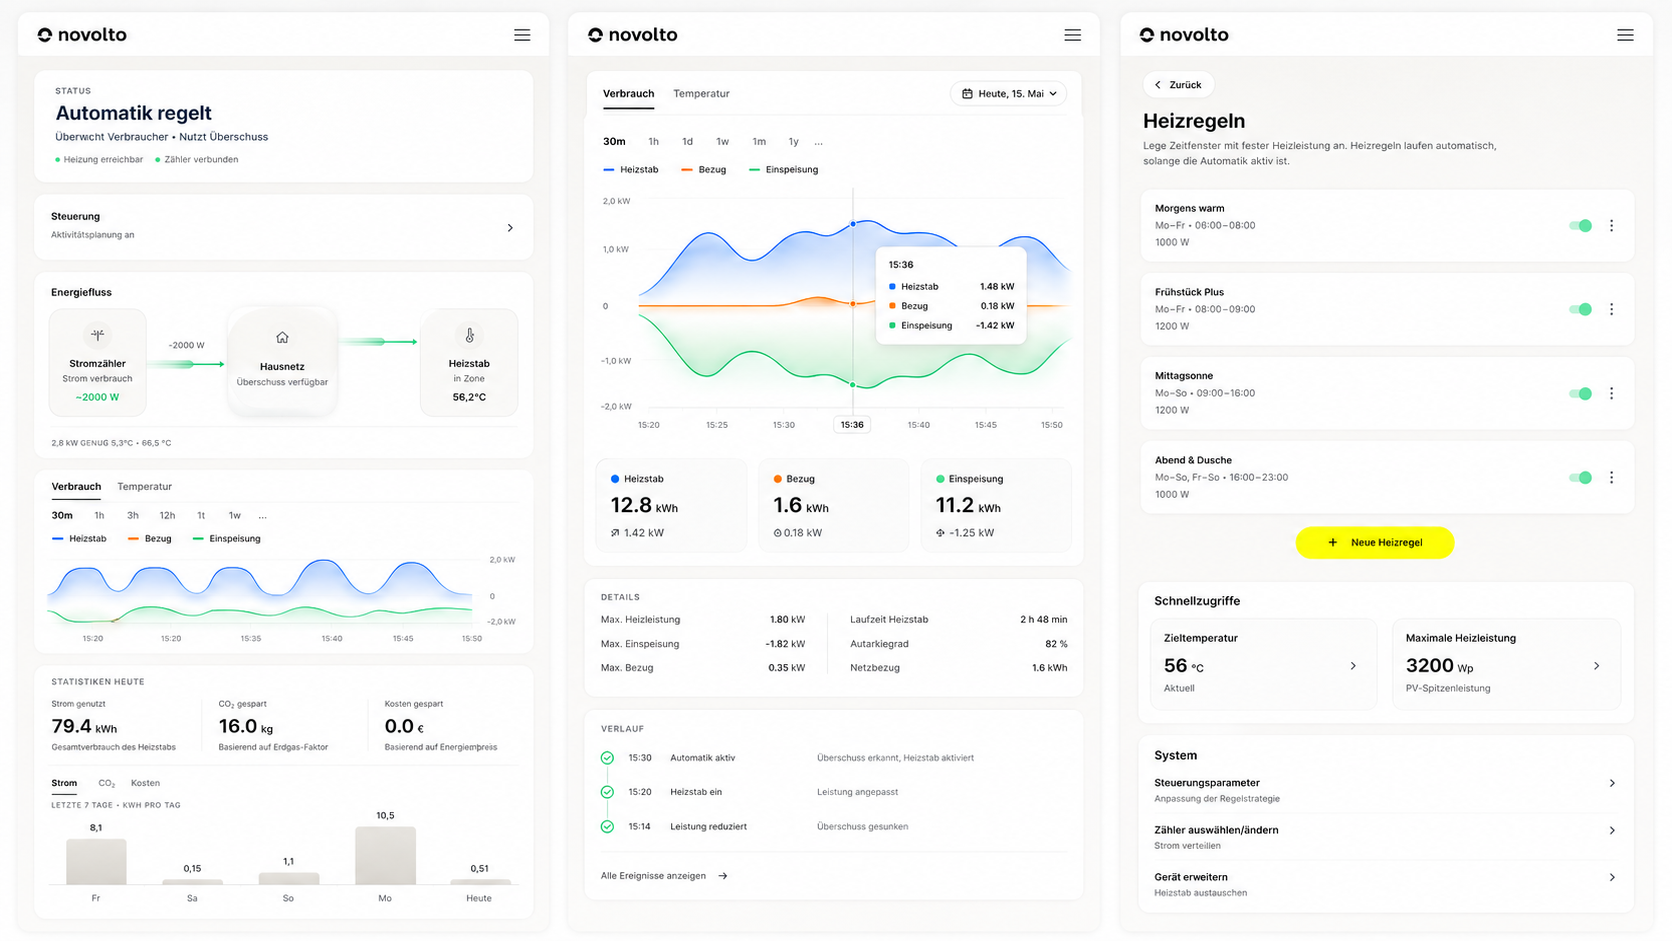Screen dimensions: 1672x941
Task: Open Zieltemperatur quick access chevron
Action: coord(1353,666)
